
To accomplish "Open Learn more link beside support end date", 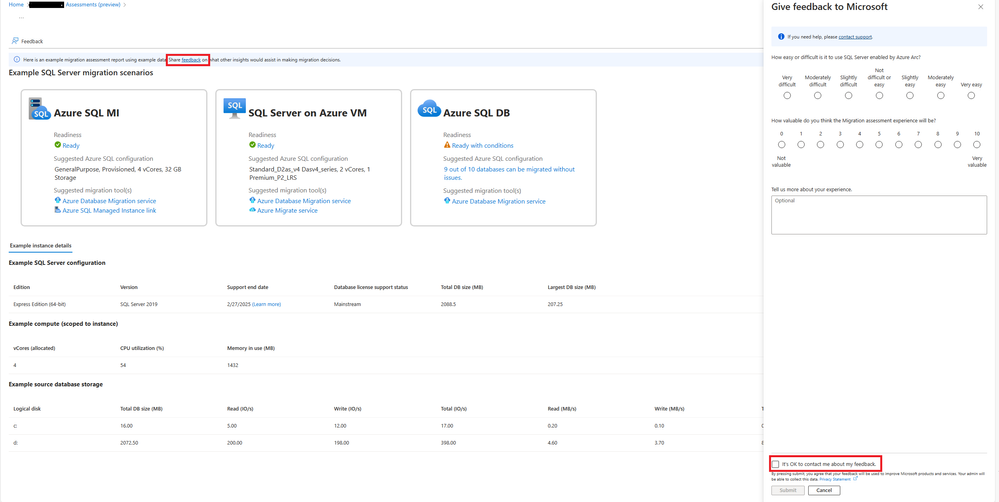I will click(x=266, y=305).
